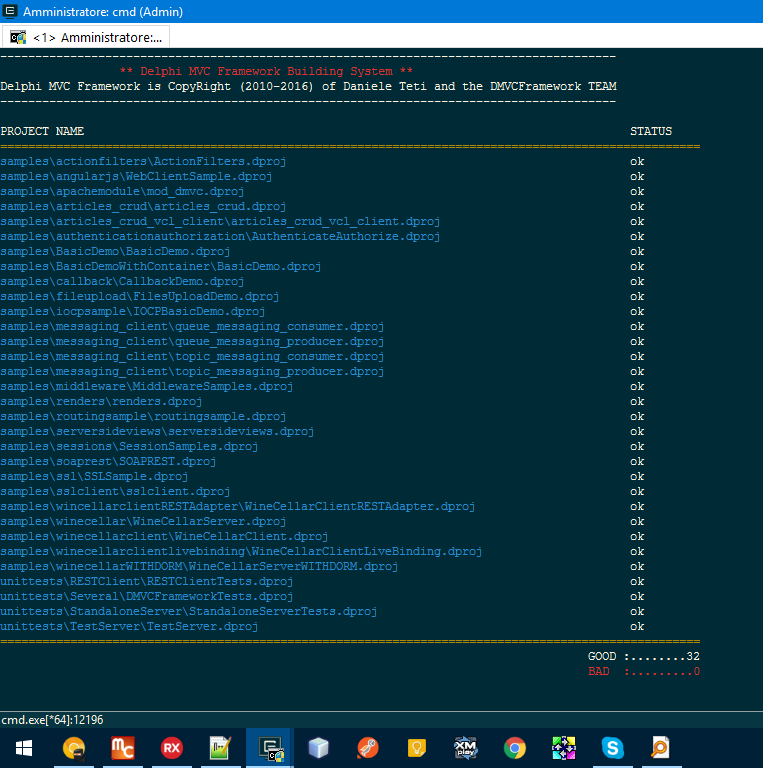763x768 pixels.
Task: Click the ActionFilters.dproj project line
Action: (143, 161)
